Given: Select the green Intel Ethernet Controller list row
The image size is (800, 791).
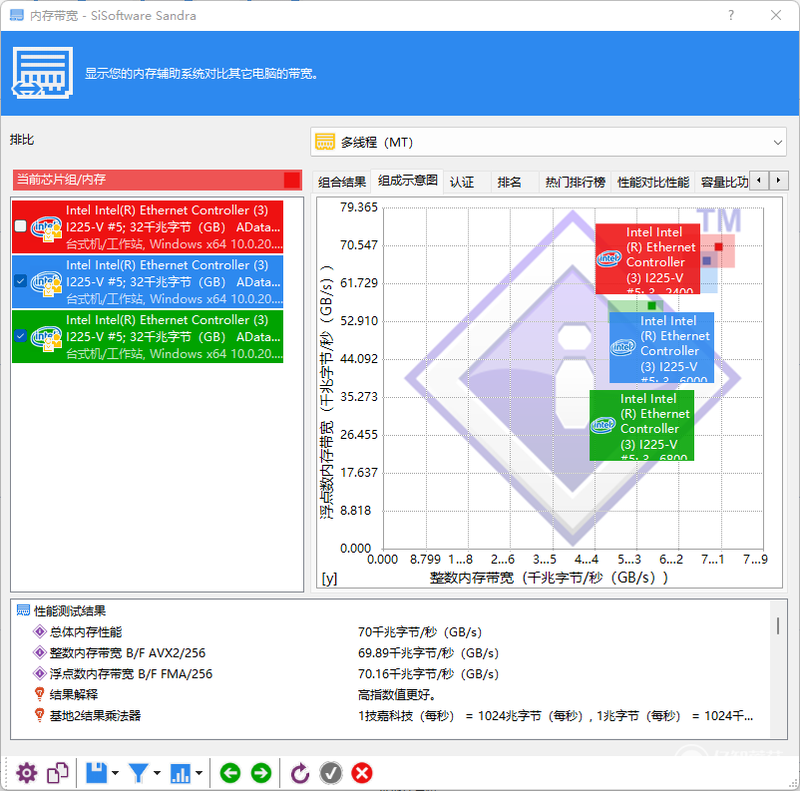Looking at the screenshot, I should pos(147,336).
